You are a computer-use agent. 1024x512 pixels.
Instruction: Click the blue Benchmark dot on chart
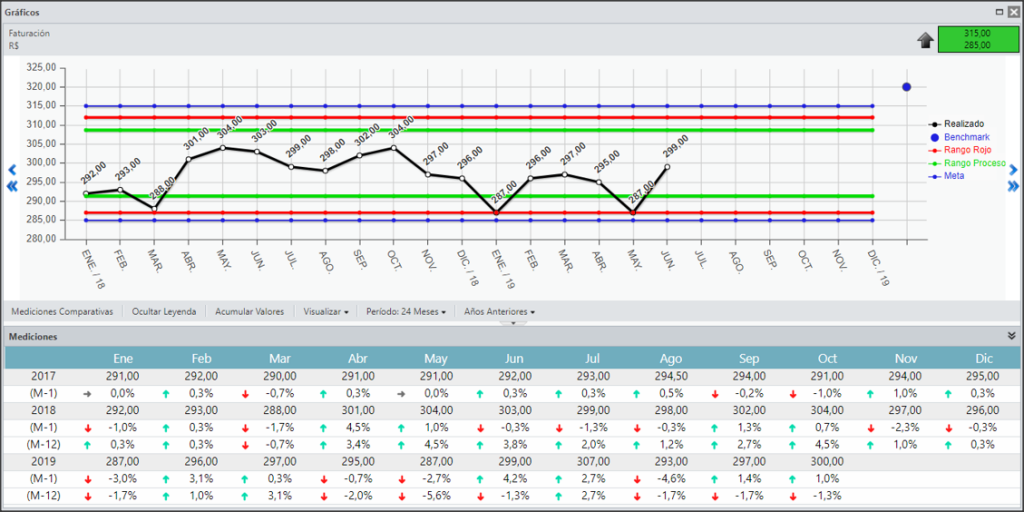point(906,87)
